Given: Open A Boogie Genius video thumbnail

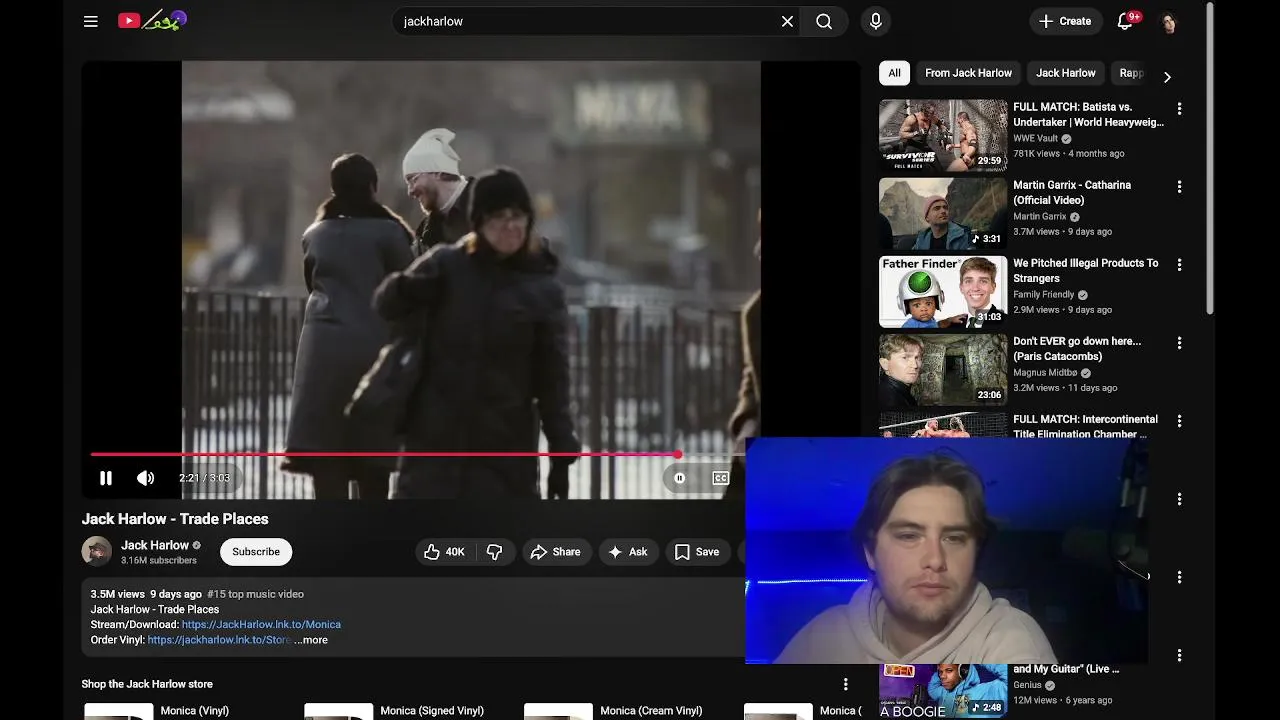Looking at the screenshot, I should point(943,690).
